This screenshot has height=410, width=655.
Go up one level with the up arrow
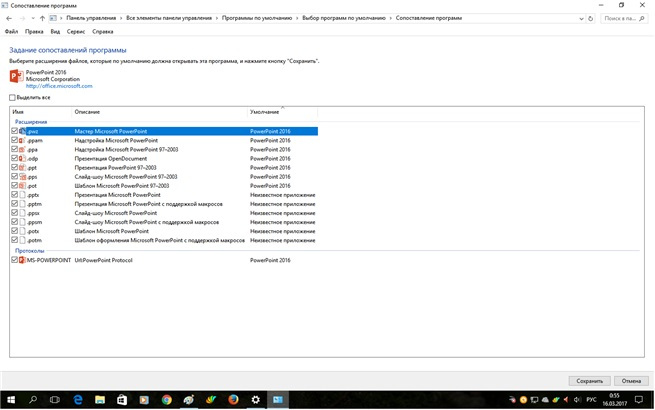pyautogui.click(x=42, y=18)
